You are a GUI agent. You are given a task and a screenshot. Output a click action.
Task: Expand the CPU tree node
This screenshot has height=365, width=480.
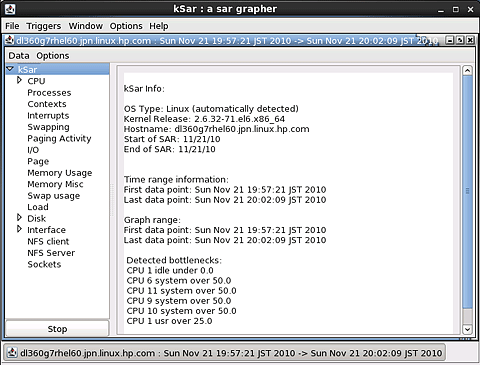click(19, 80)
